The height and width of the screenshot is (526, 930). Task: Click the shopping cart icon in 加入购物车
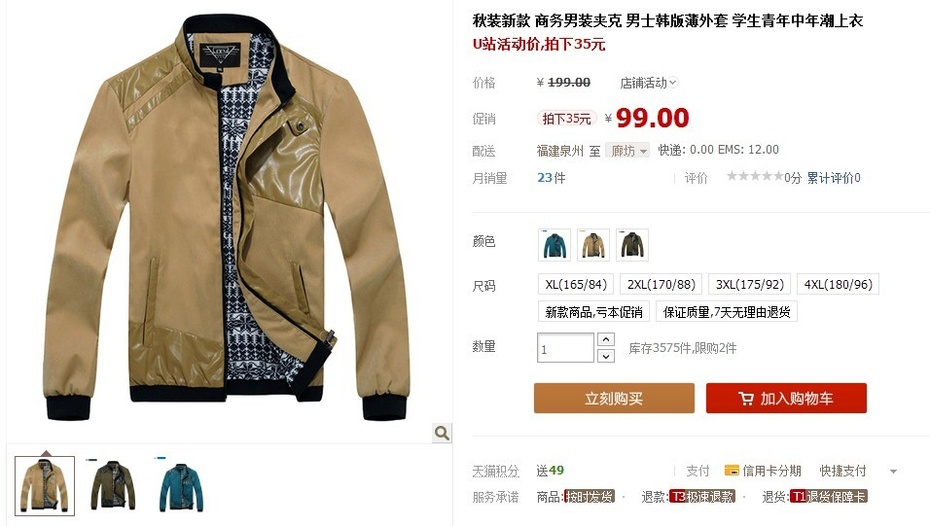[x=746, y=399]
